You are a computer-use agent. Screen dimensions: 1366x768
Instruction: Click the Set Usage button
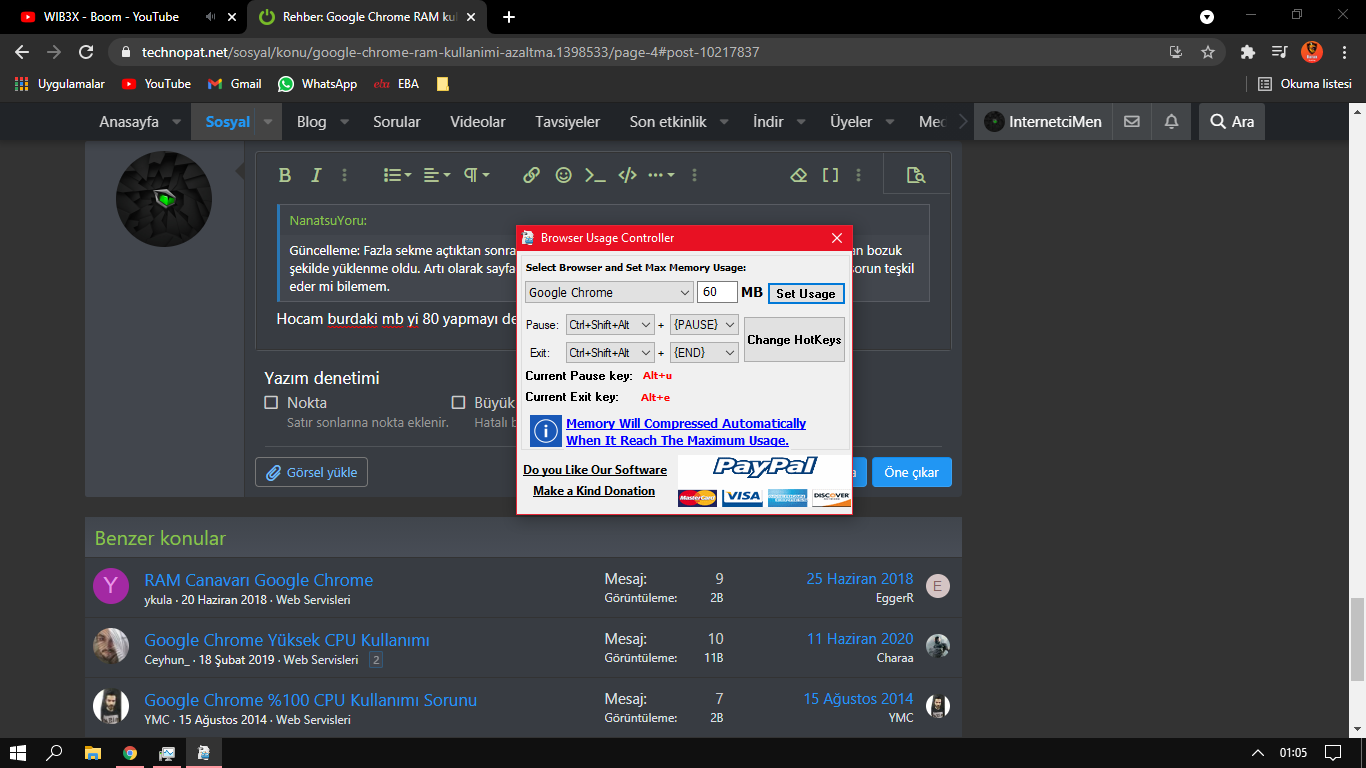pos(806,293)
